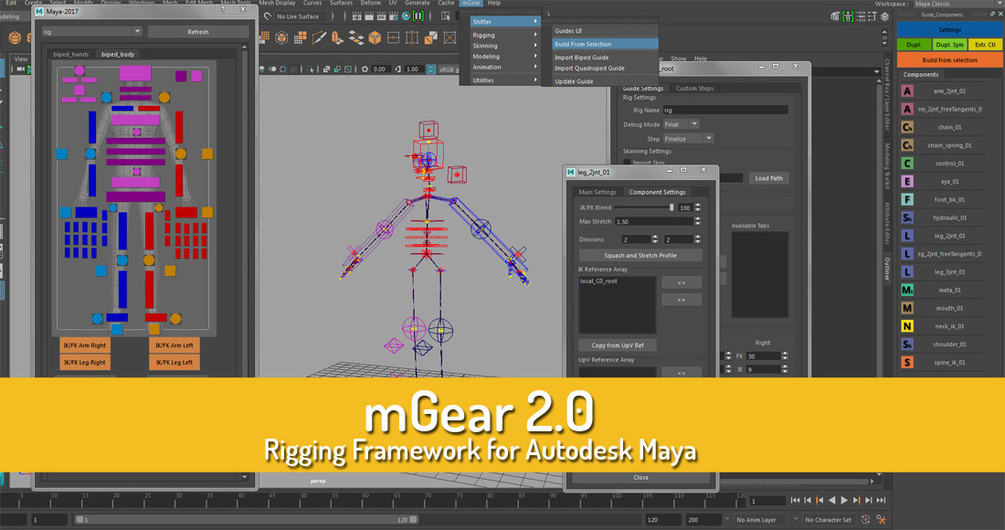Open the Debug Mode dropdown
The height and width of the screenshot is (530, 1005).
(x=681, y=124)
